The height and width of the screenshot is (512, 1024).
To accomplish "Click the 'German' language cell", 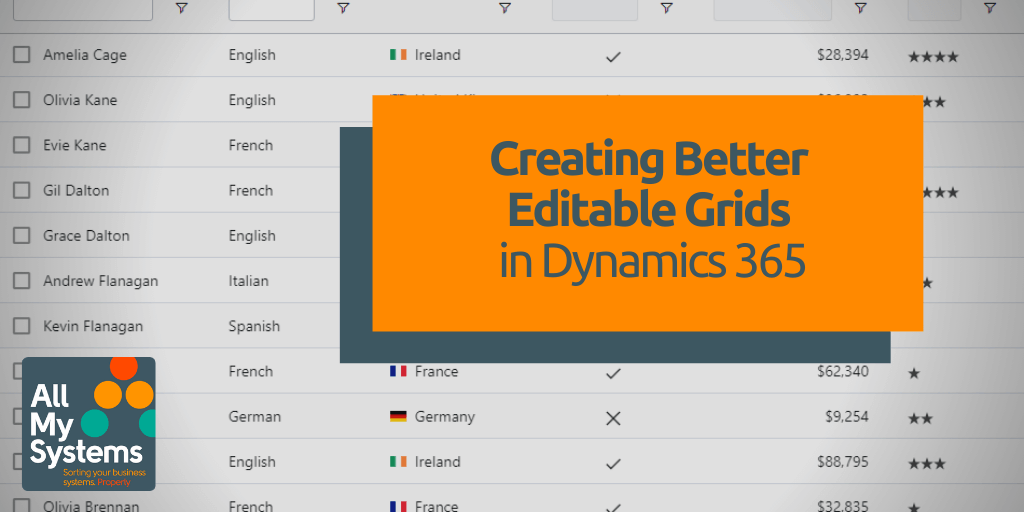I will pos(255,417).
